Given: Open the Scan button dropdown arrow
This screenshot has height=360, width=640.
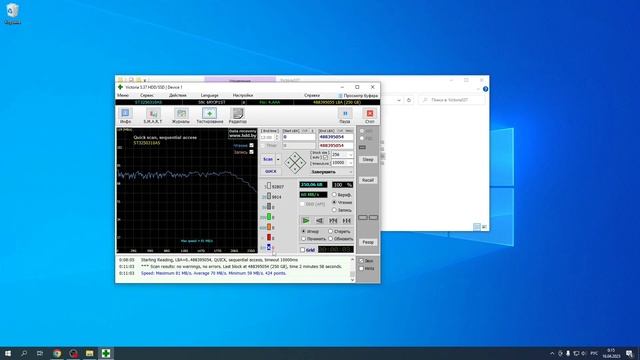Looking at the screenshot, I should (x=278, y=159).
